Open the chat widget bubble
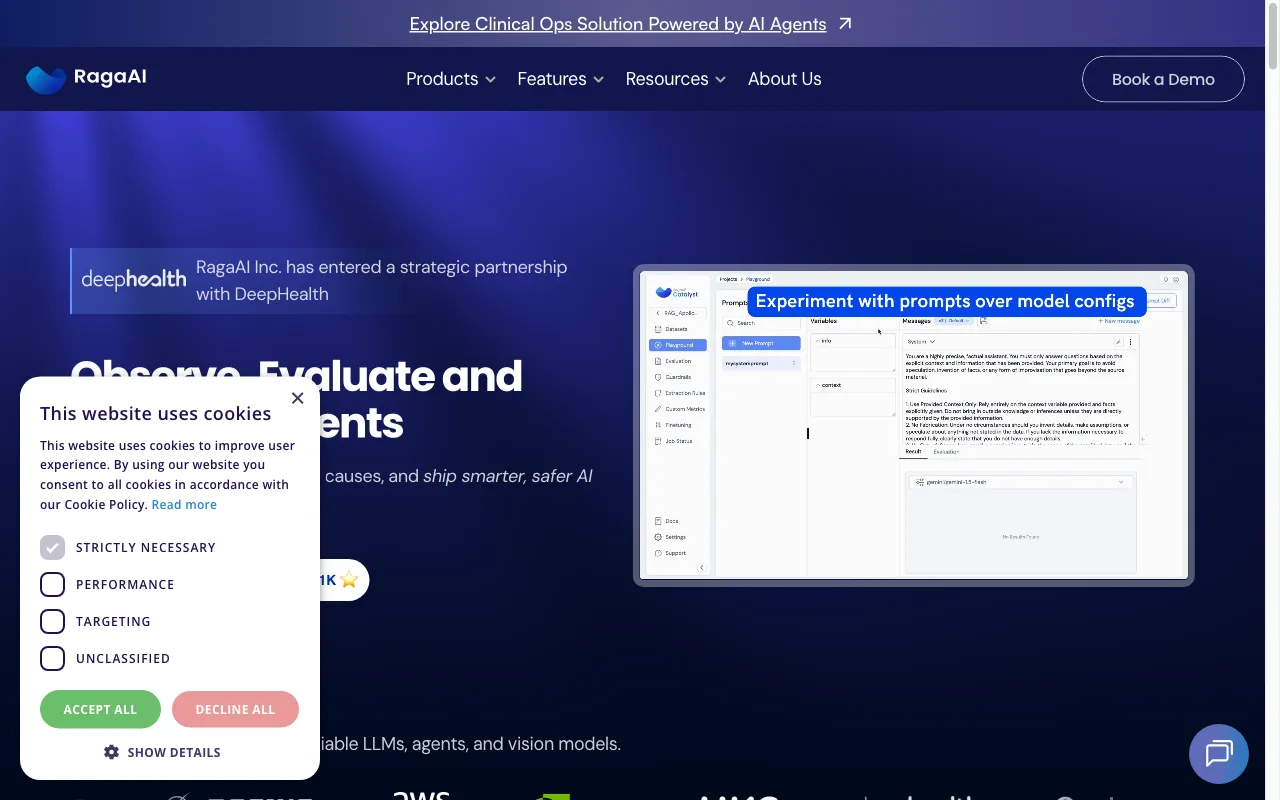The image size is (1280, 800). click(x=1219, y=753)
